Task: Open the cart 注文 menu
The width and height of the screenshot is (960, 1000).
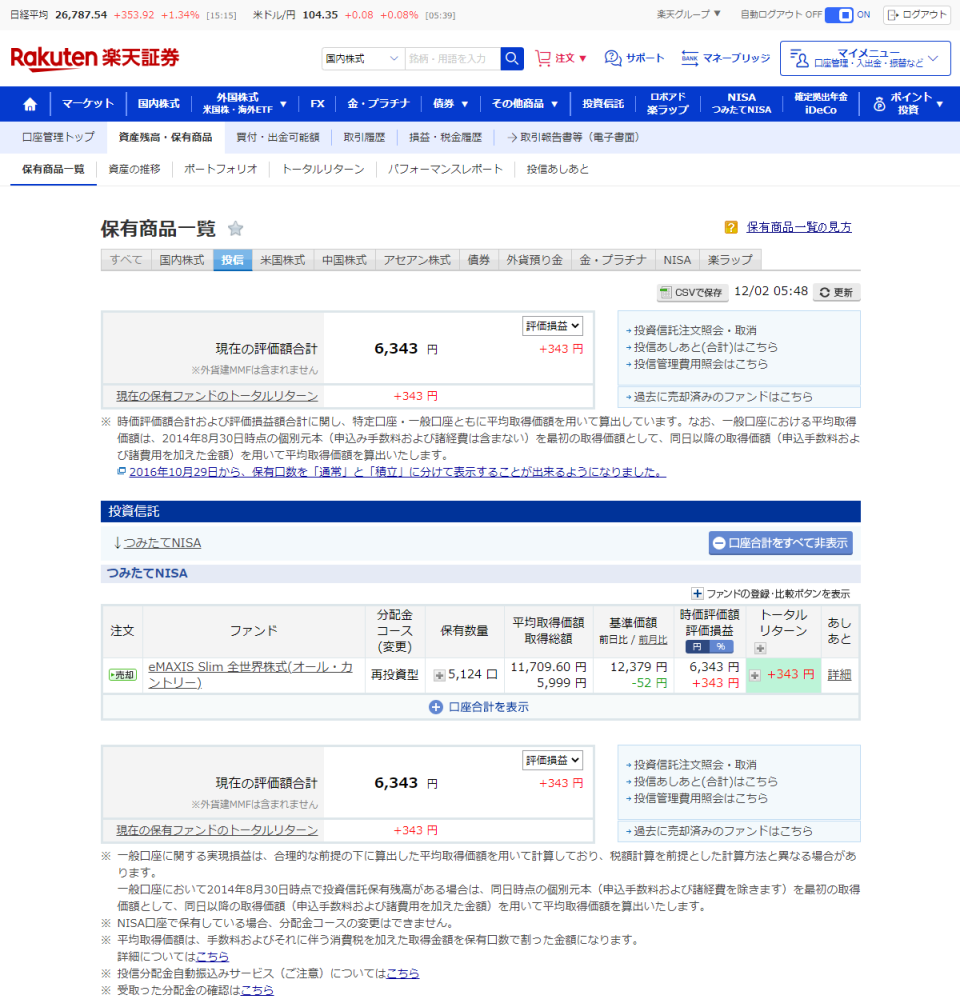Action: (x=561, y=58)
